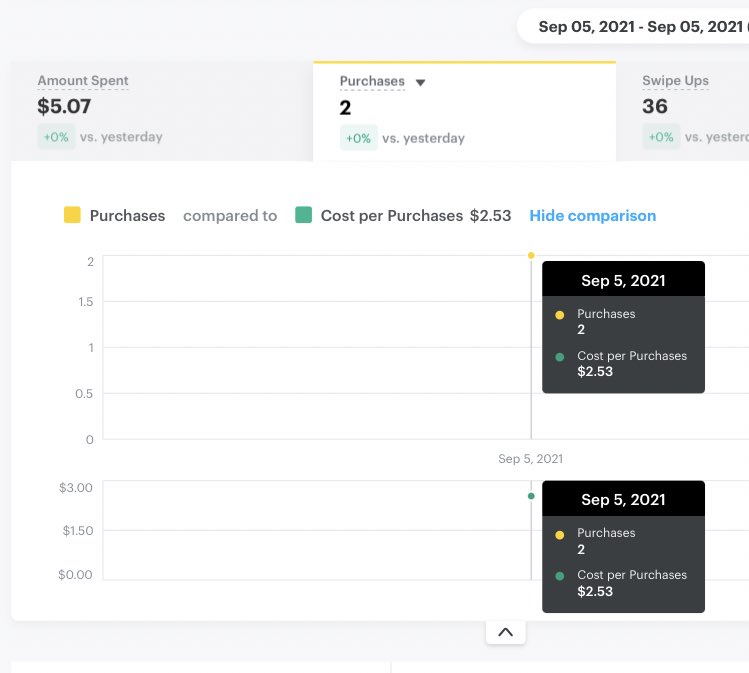The width and height of the screenshot is (749, 673).
Task: Click the $5.07 amount spent value
Action: (x=64, y=106)
